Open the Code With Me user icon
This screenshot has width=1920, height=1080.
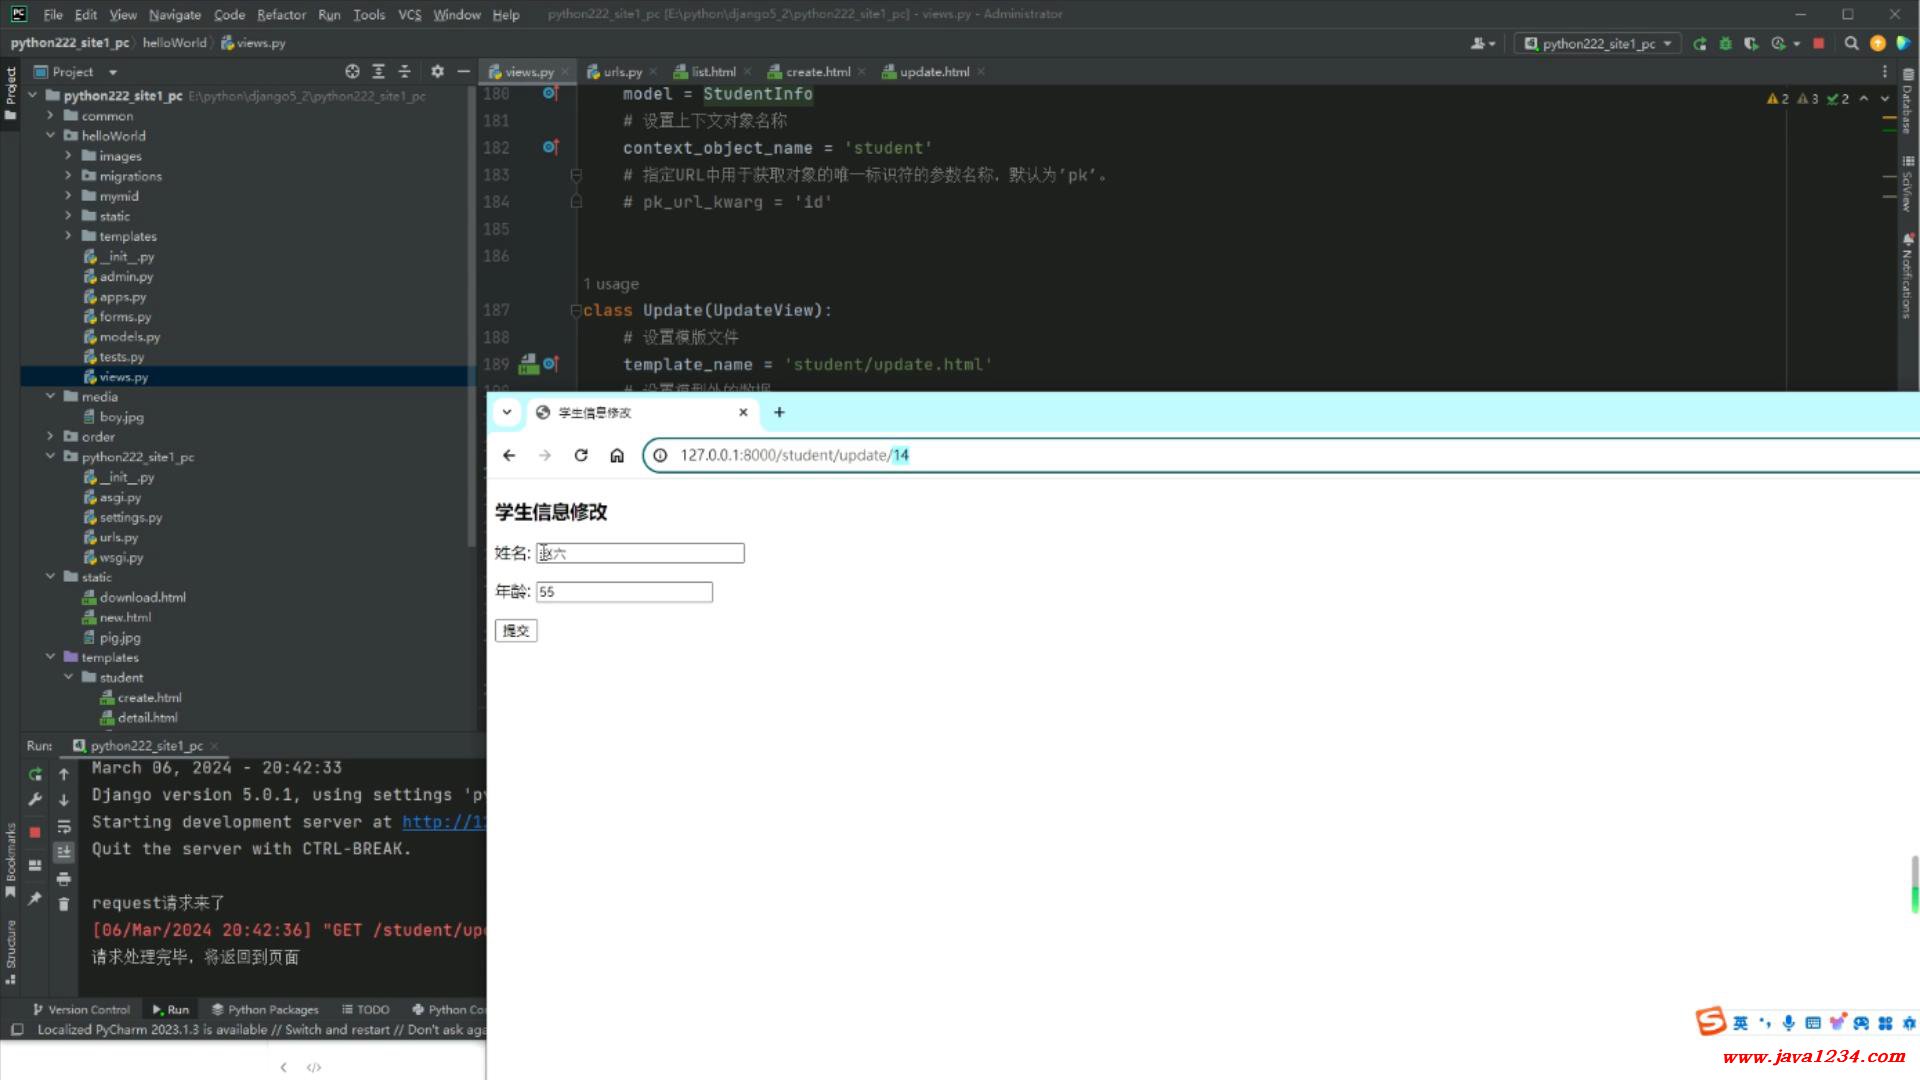click(1481, 44)
